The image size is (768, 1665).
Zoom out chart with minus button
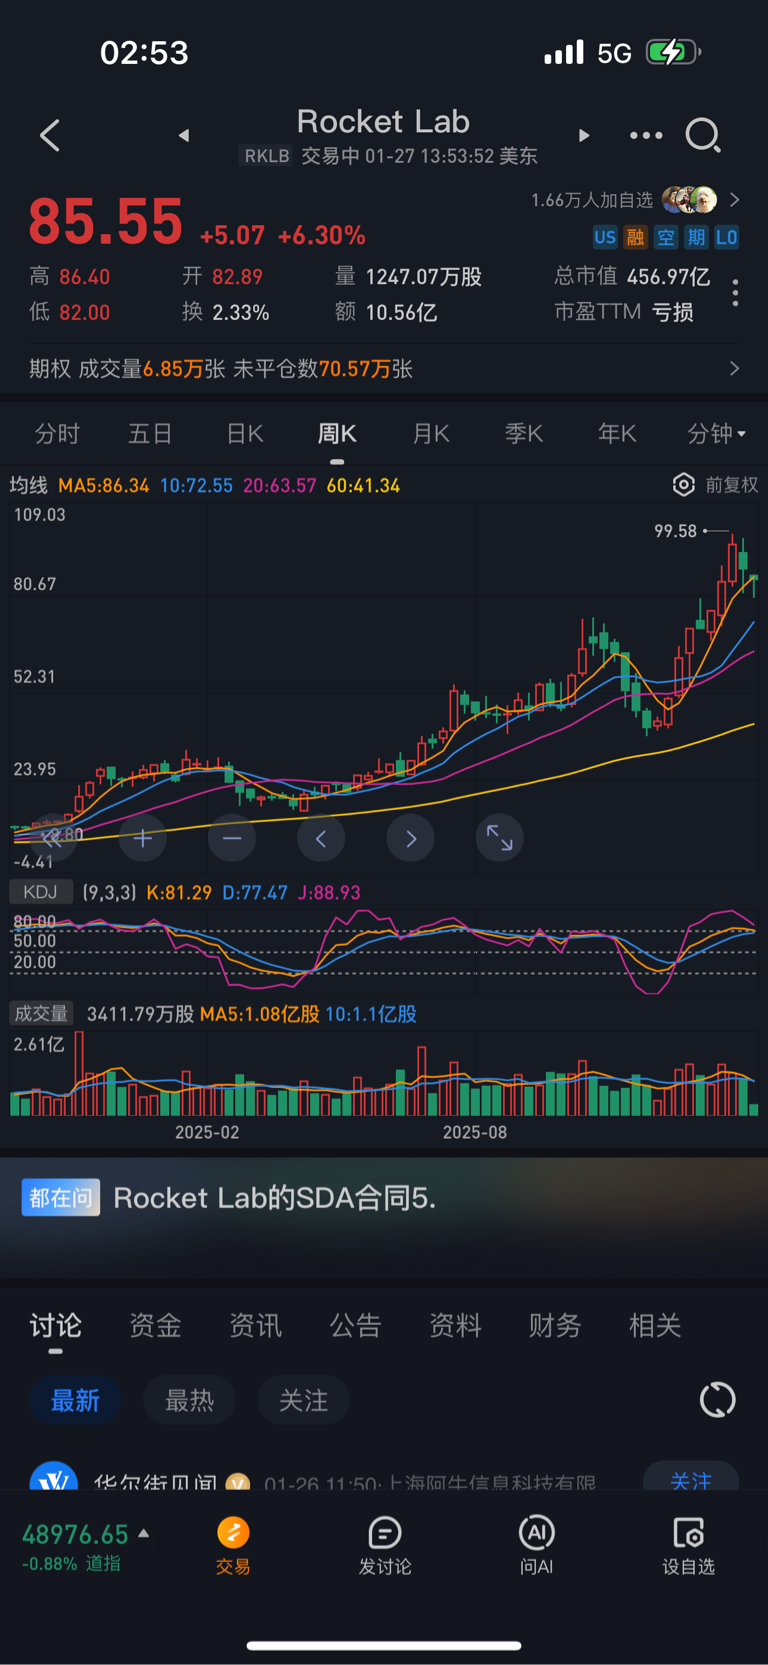coord(232,838)
